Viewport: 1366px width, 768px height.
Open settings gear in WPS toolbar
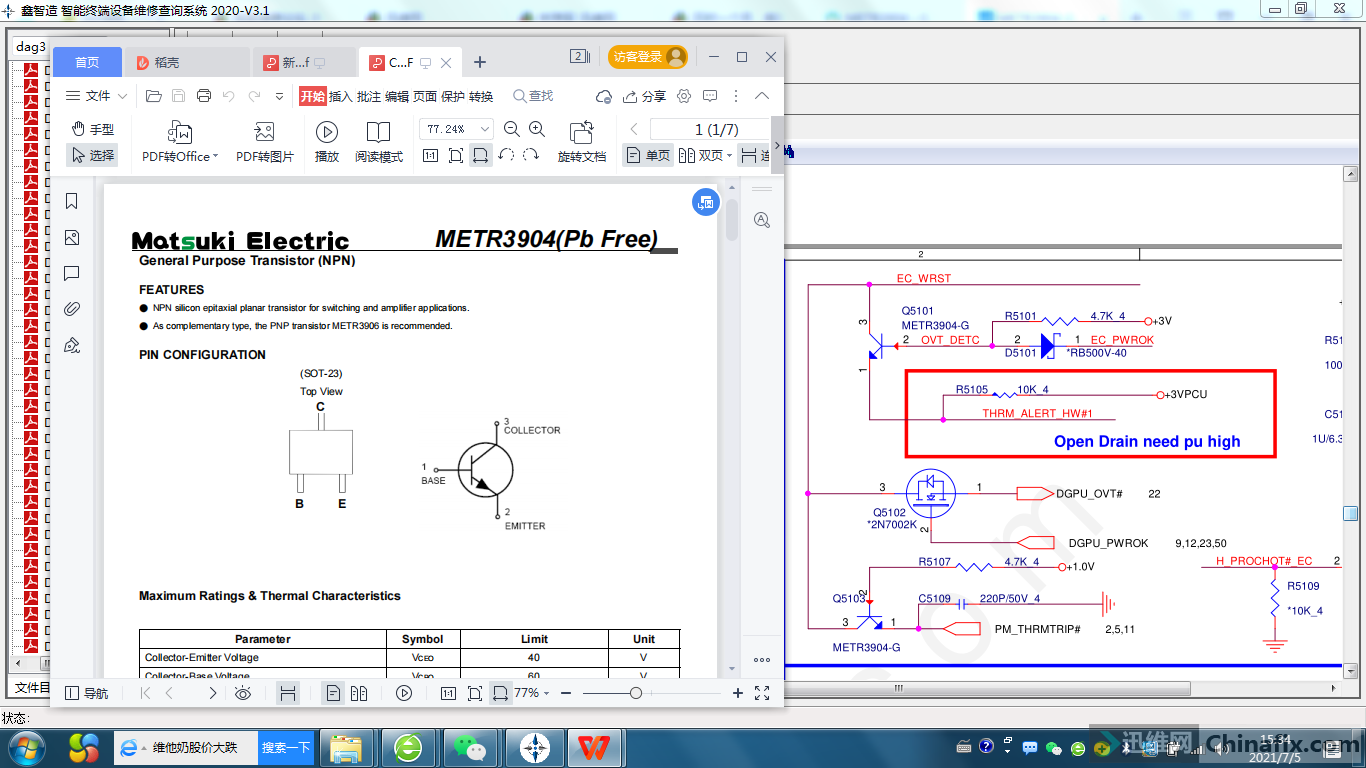pyautogui.click(x=684, y=96)
